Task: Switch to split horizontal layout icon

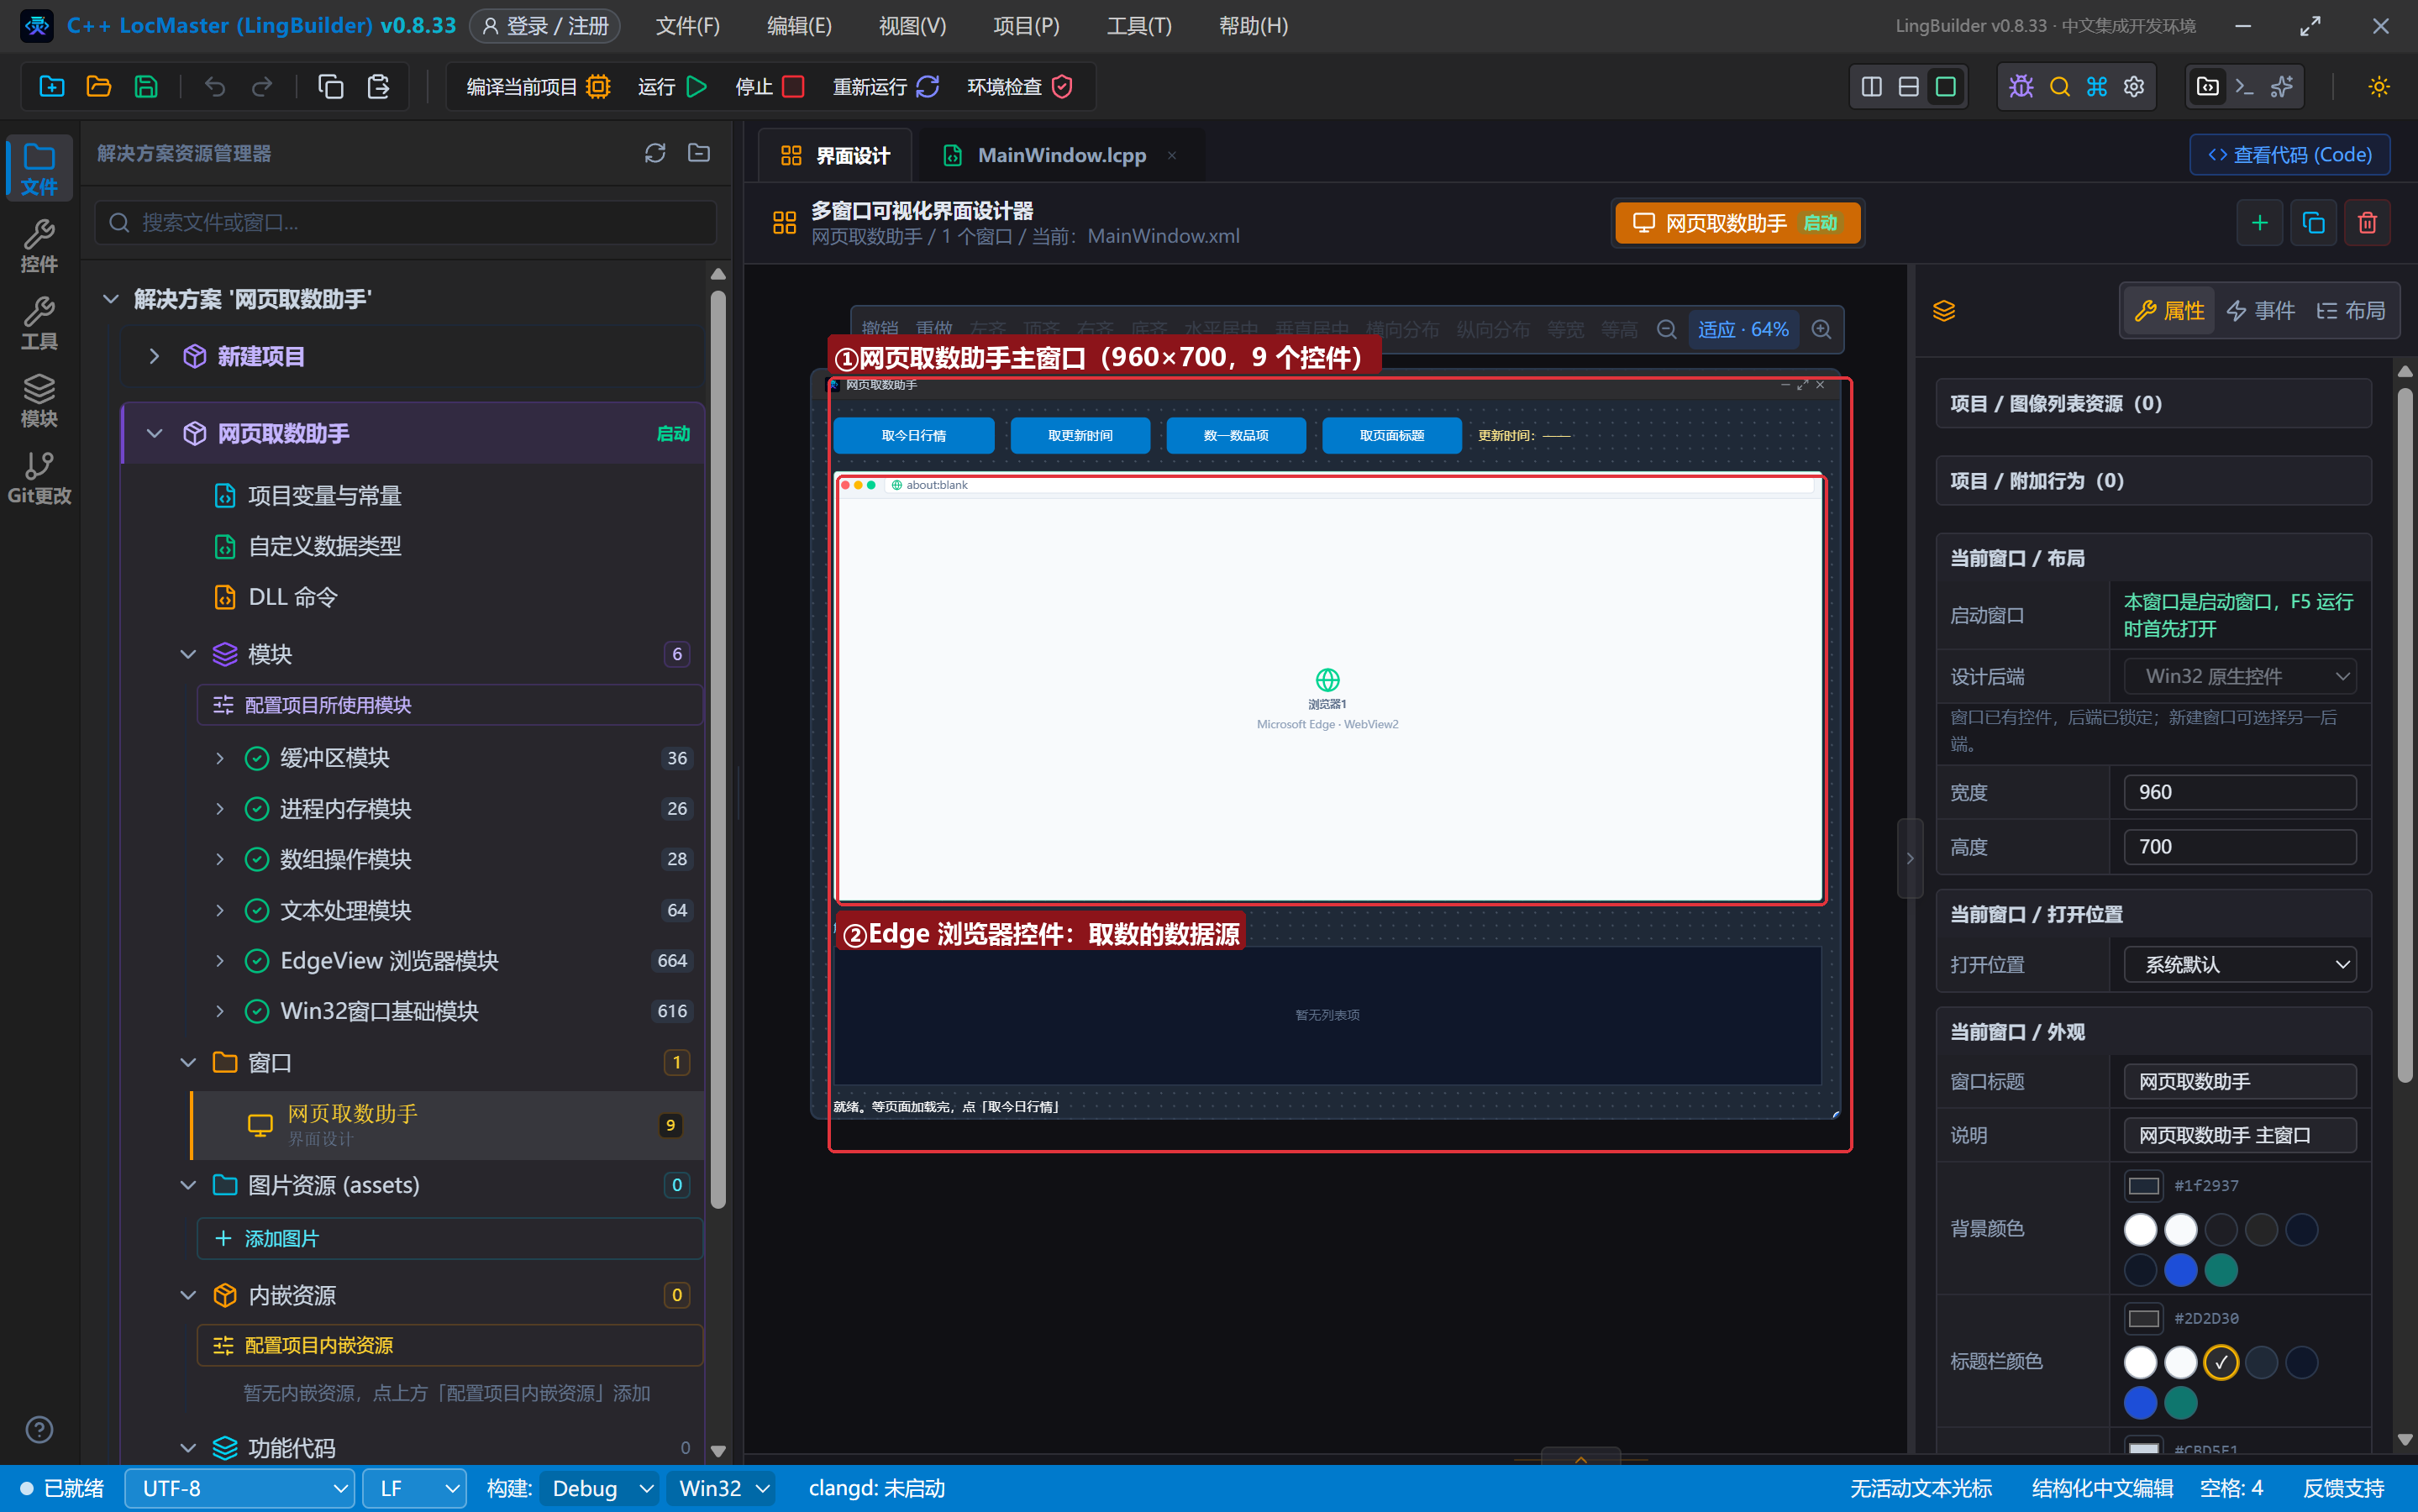Action: click(1908, 87)
